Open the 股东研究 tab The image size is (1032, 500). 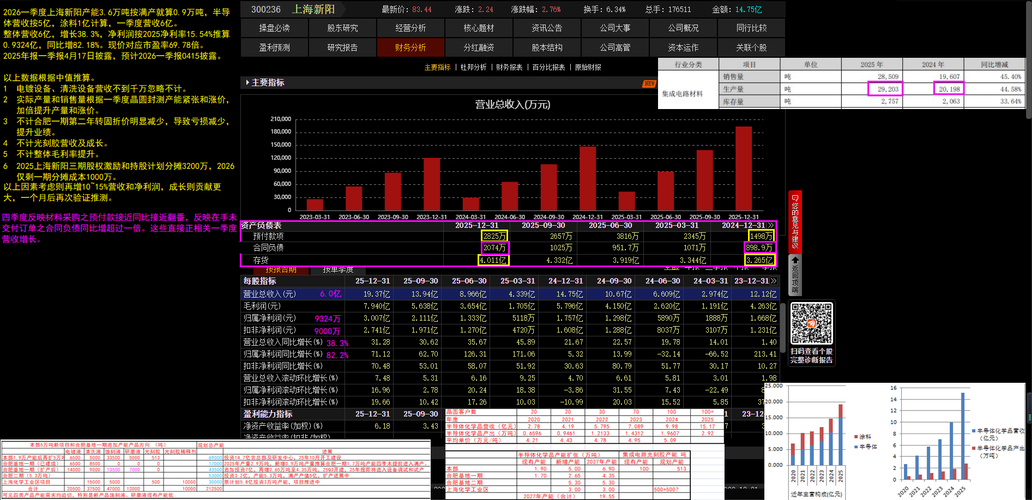(x=342, y=28)
